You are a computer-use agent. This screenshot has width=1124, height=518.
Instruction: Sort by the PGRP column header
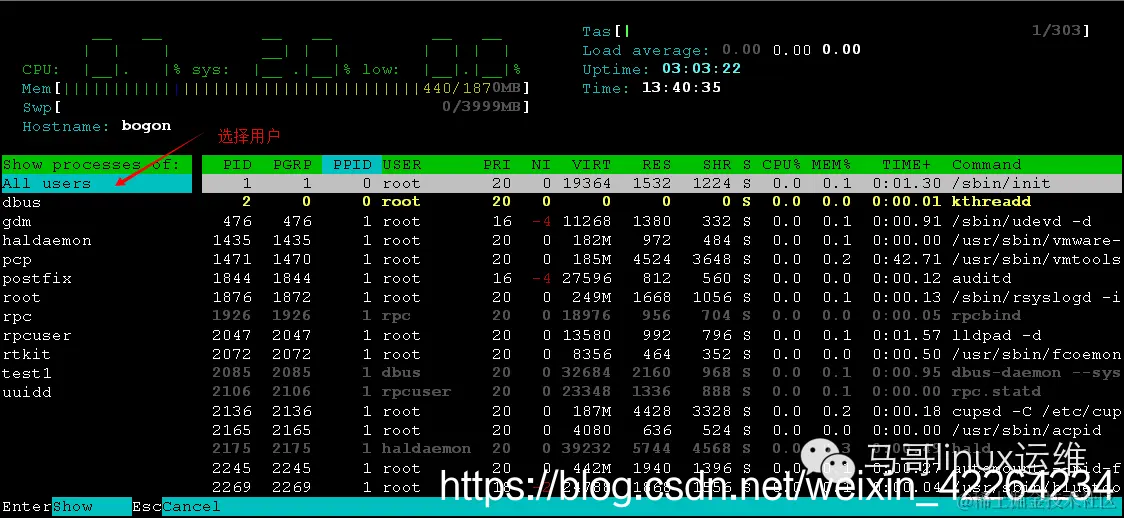pyautogui.click(x=292, y=165)
